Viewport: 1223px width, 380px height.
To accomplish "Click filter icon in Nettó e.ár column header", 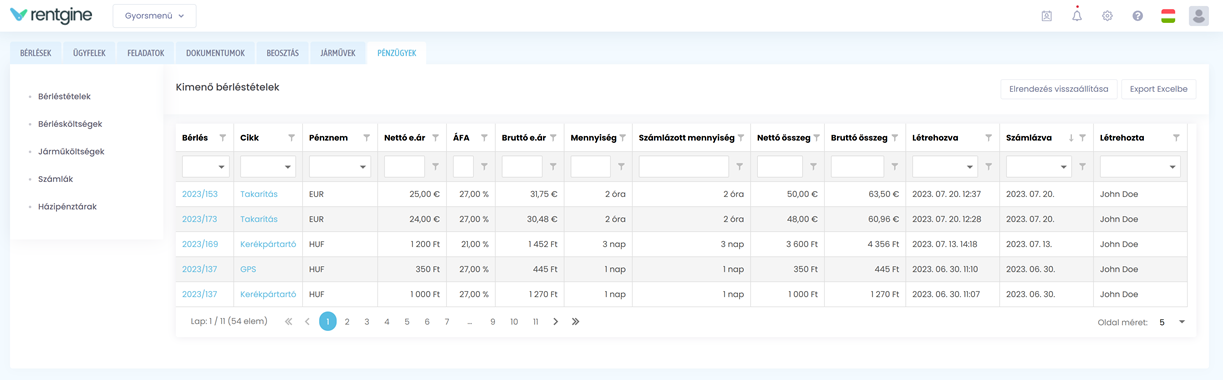I will pyautogui.click(x=436, y=138).
